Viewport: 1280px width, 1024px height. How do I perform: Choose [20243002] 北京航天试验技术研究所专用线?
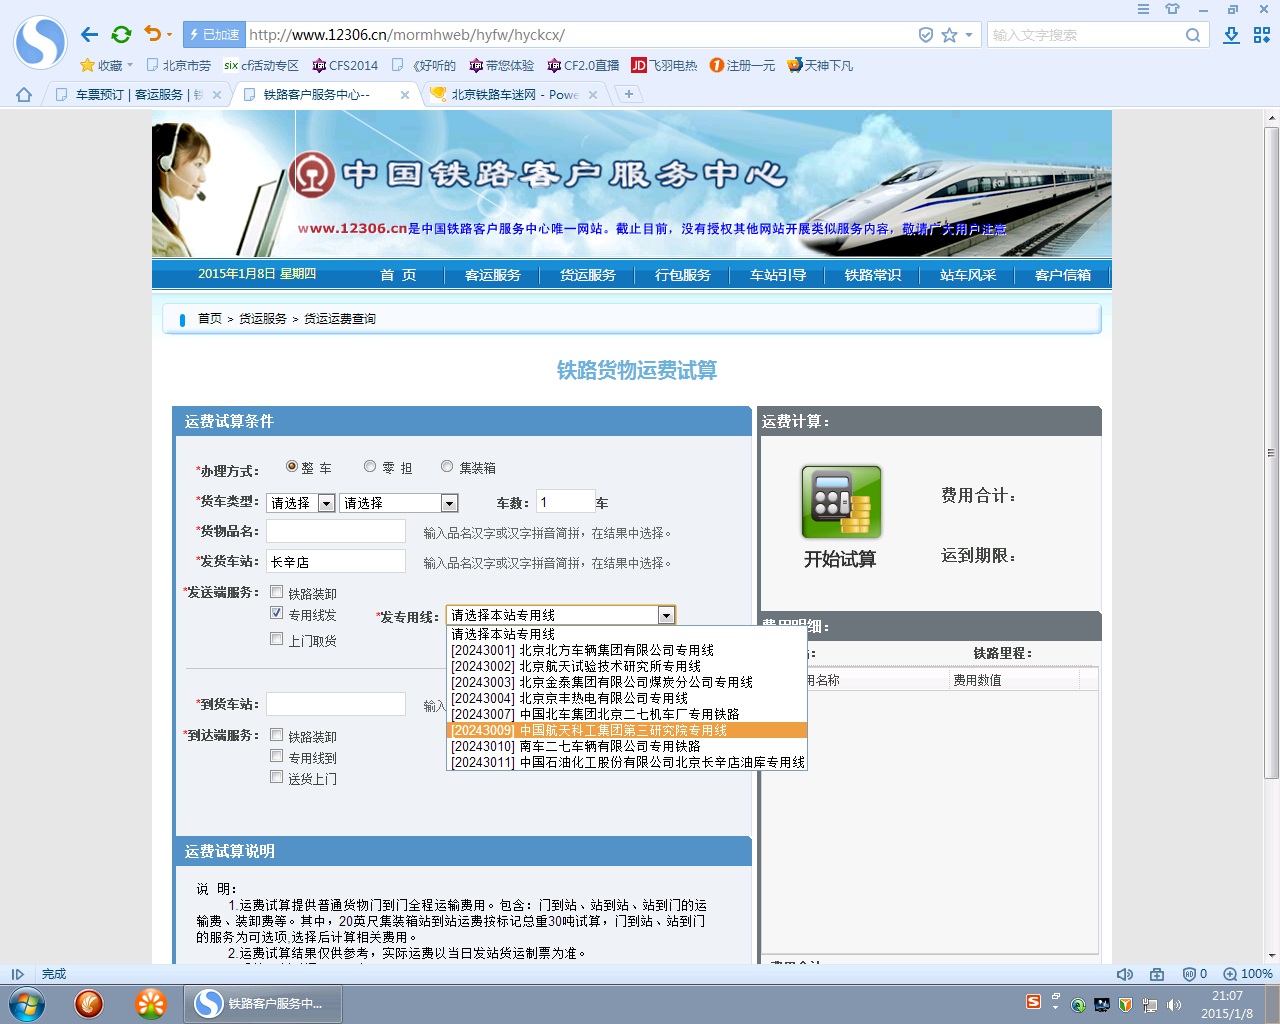tap(627, 666)
